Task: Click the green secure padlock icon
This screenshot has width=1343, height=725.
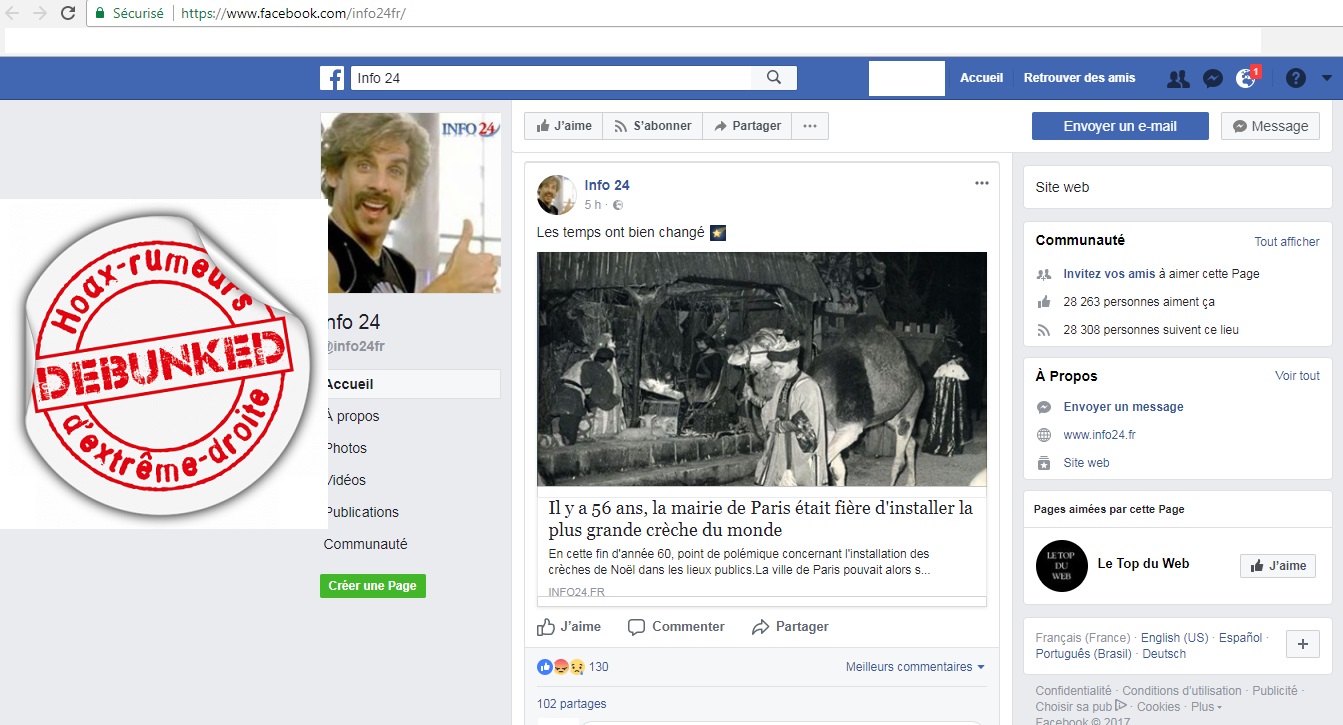Action: [100, 14]
